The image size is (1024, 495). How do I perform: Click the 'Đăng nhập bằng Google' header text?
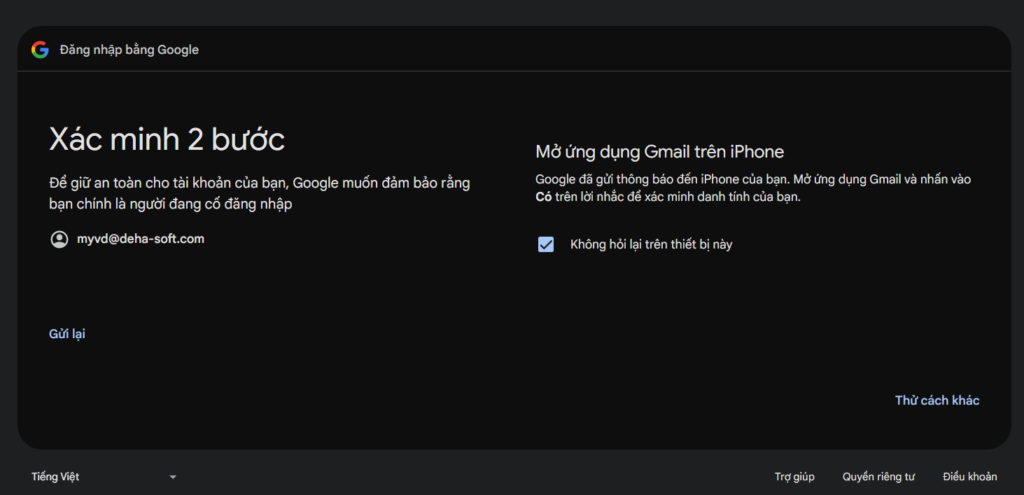click(129, 50)
